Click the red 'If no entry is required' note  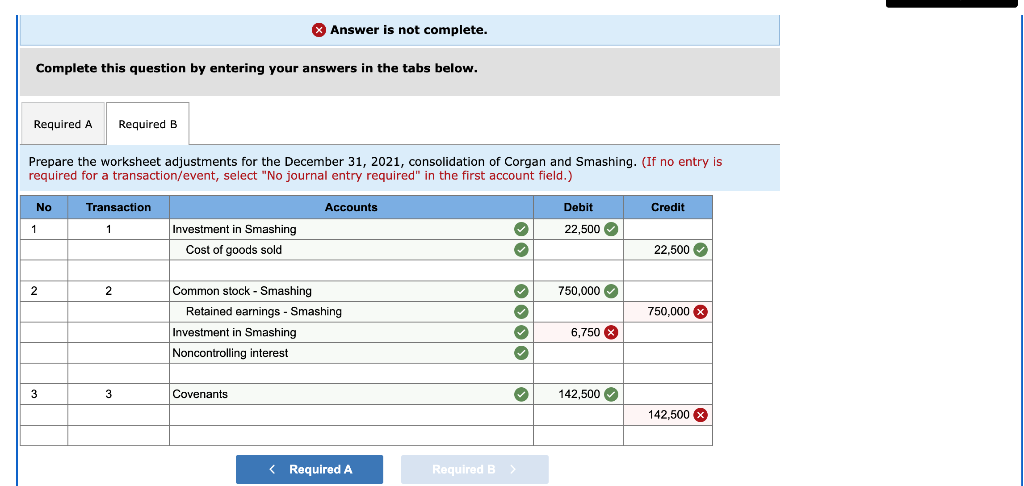(x=376, y=169)
